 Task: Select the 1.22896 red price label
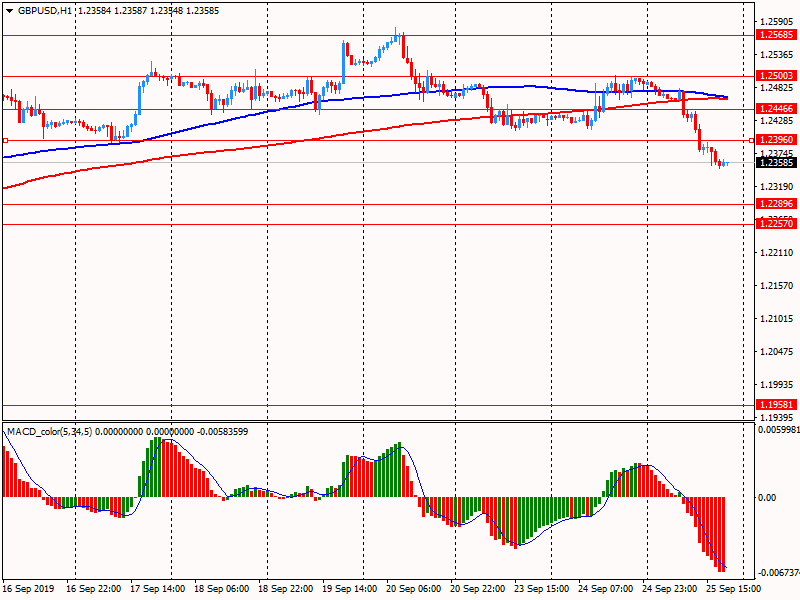776,204
